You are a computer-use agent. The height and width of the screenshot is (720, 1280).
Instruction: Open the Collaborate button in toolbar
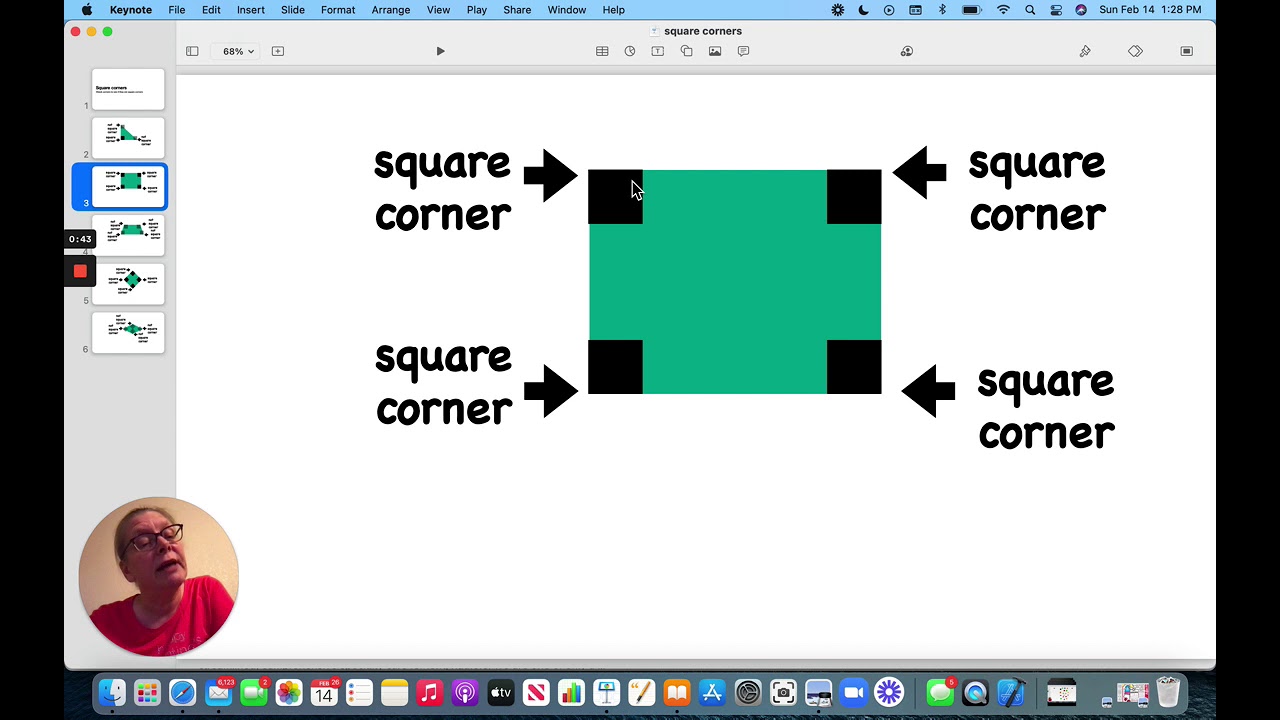pos(907,51)
